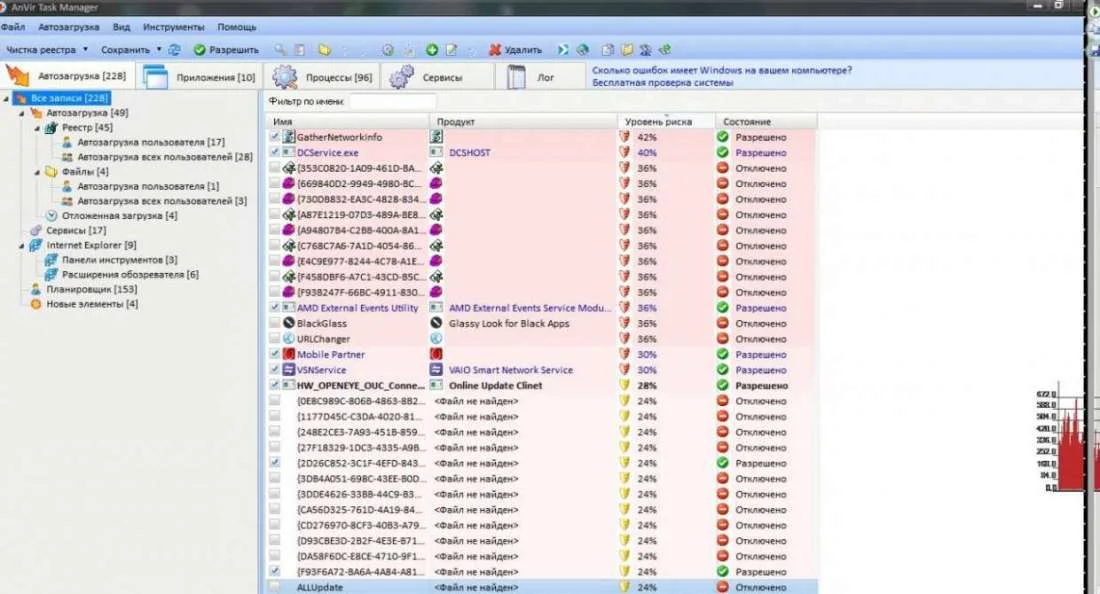Screen dimensions: 1100x594
Task: Sort by the Состояние column header
Action: click(766, 121)
